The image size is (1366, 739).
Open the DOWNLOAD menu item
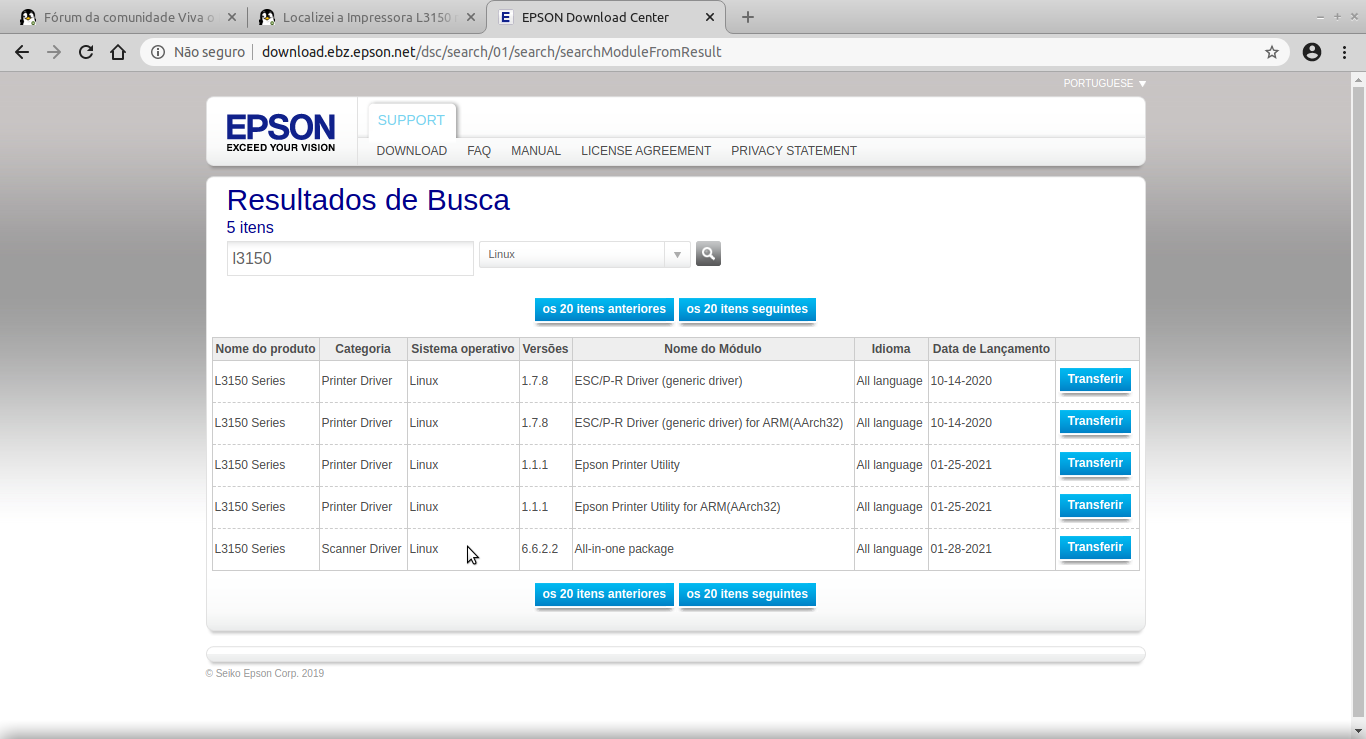click(x=412, y=151)
